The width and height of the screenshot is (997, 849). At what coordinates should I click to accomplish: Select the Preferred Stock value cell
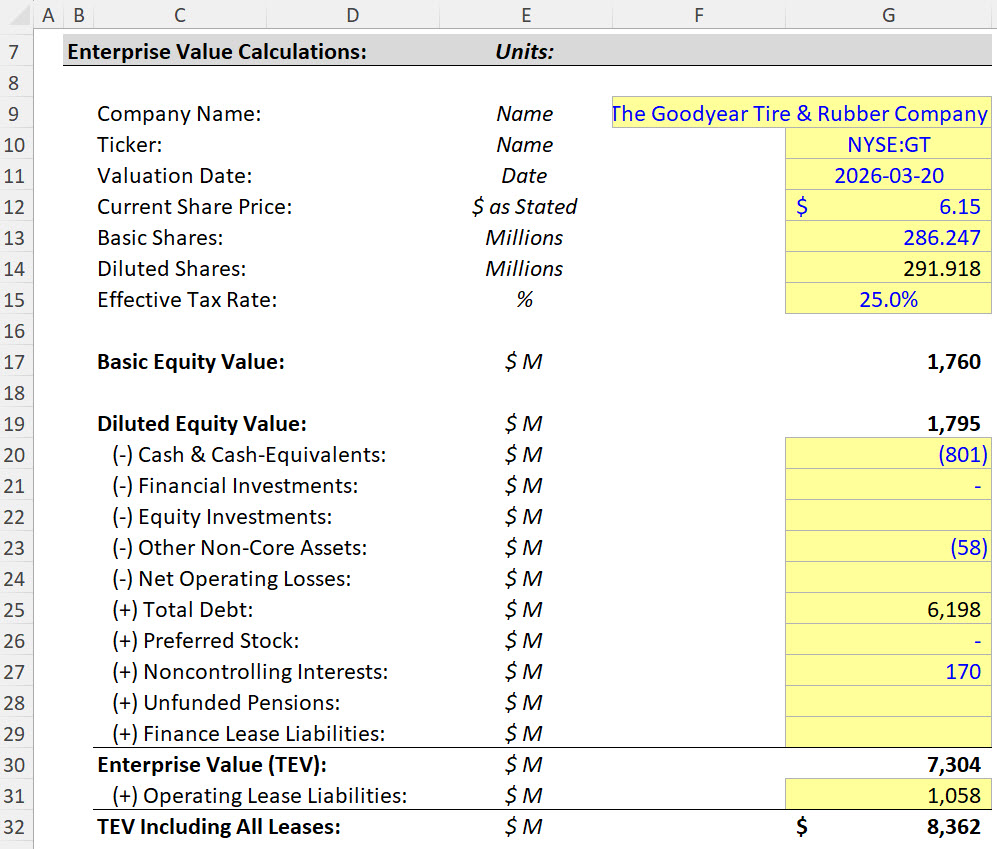888,640
